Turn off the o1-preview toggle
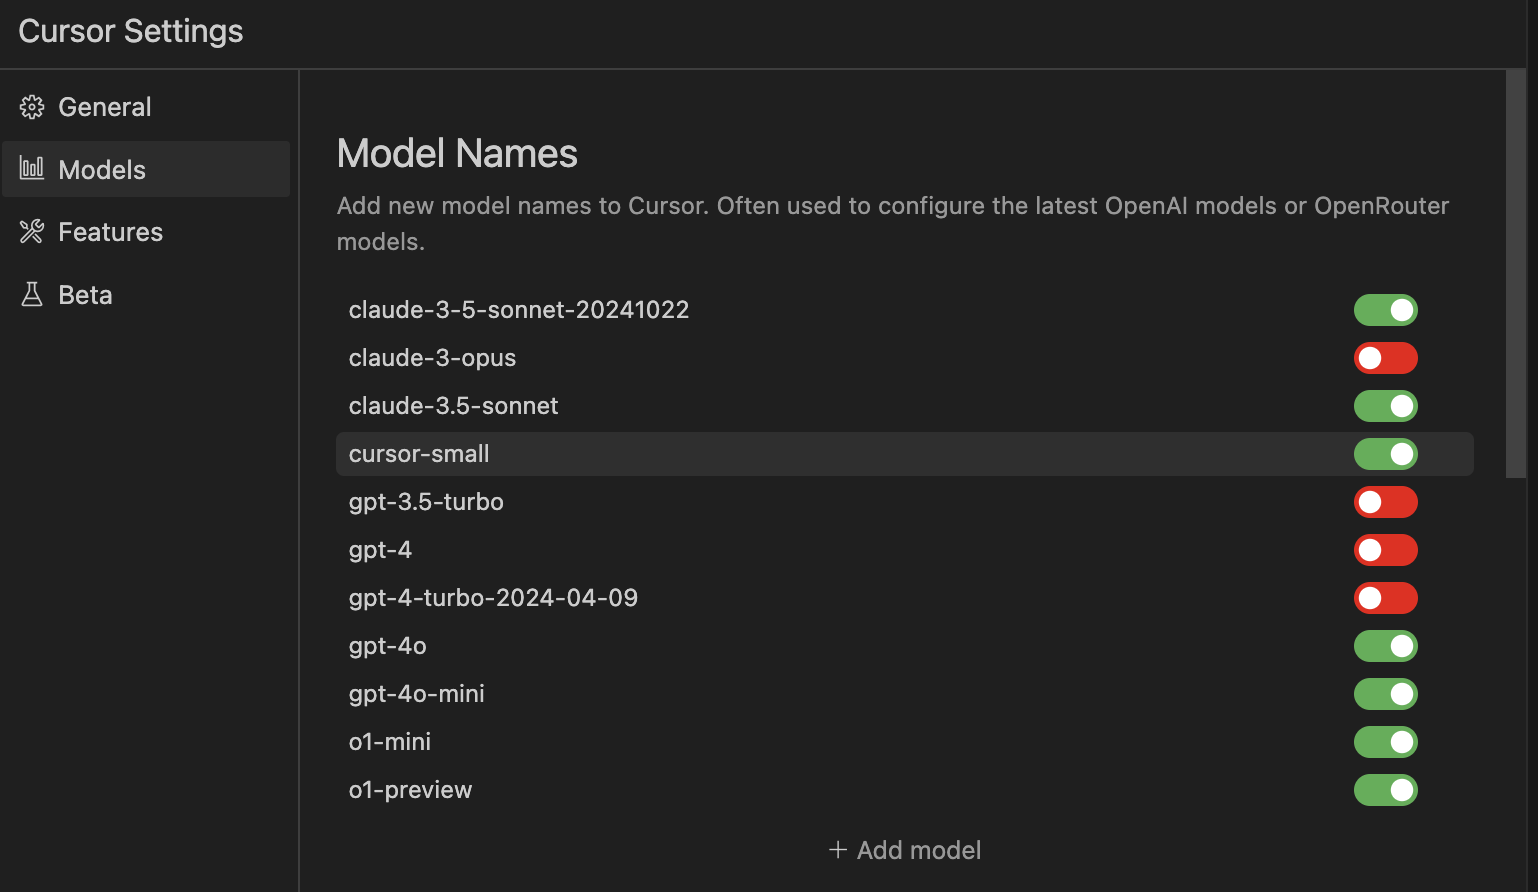Screen dimensions: 1538x892 pos(1386,790)
